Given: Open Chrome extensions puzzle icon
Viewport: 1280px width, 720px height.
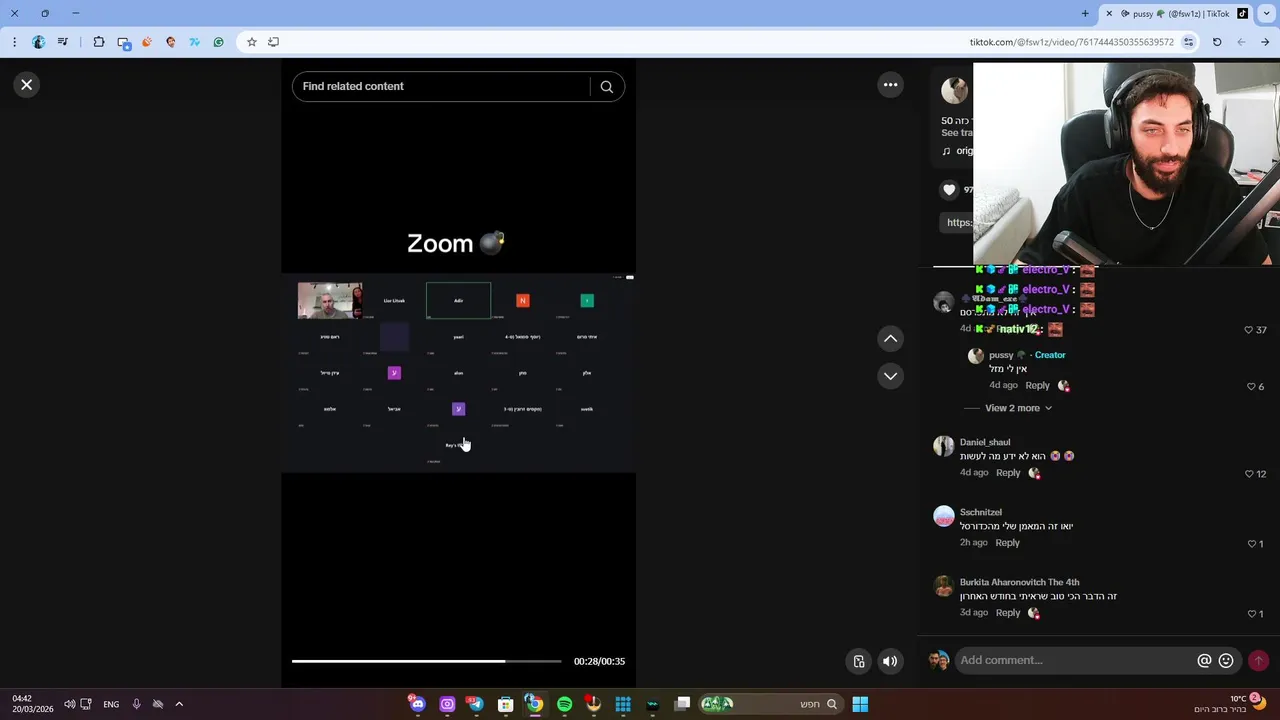Looking at the screenshot, I should (99, 42).
